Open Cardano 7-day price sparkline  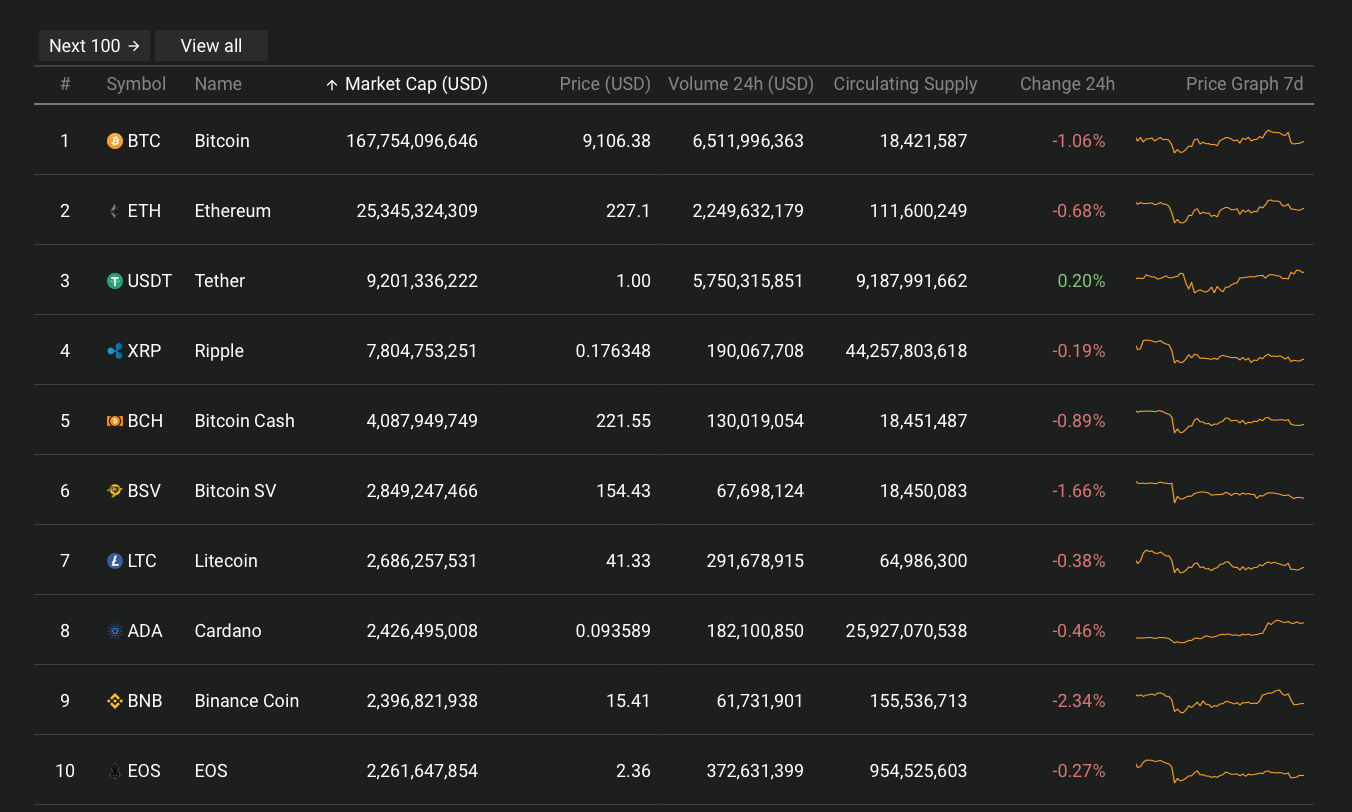(x=1220, y=631)
